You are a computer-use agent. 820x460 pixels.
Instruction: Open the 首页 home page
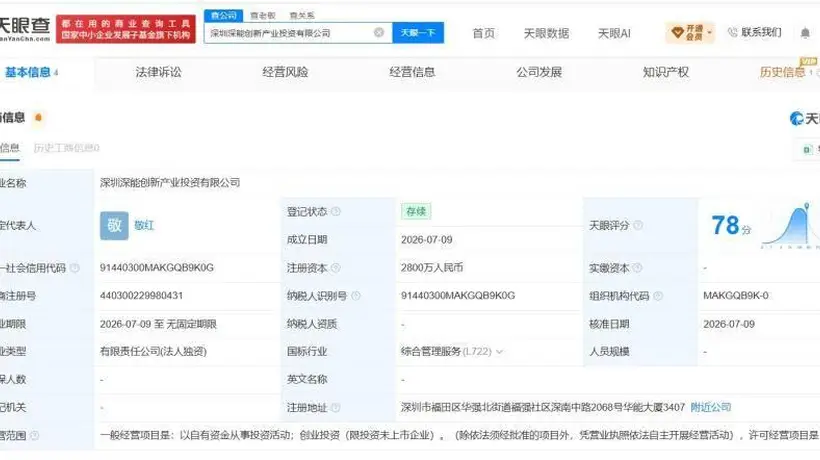click(x=483, y=33)
